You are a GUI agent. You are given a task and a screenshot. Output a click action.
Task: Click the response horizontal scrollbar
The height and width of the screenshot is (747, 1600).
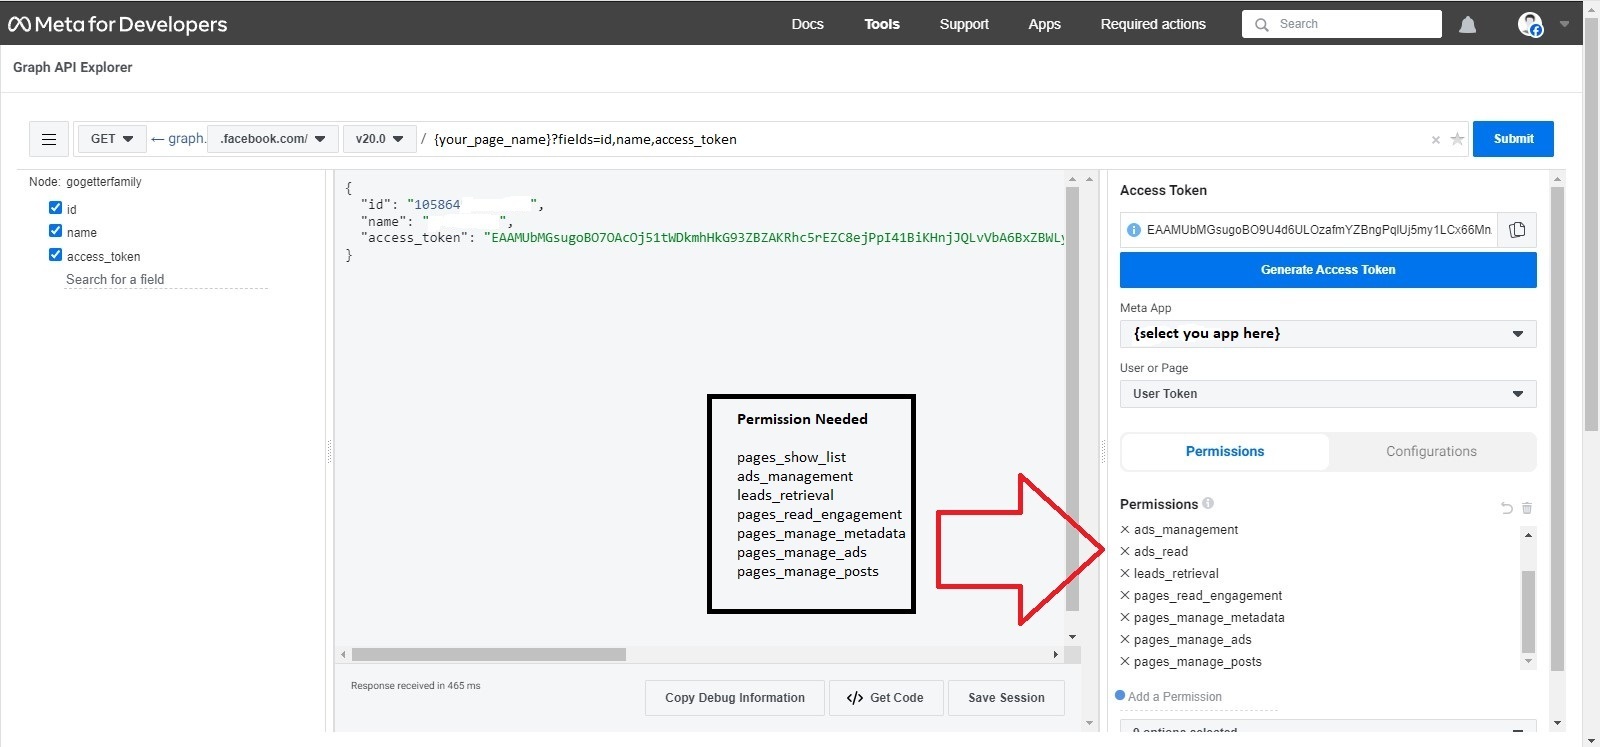point(489,655)
